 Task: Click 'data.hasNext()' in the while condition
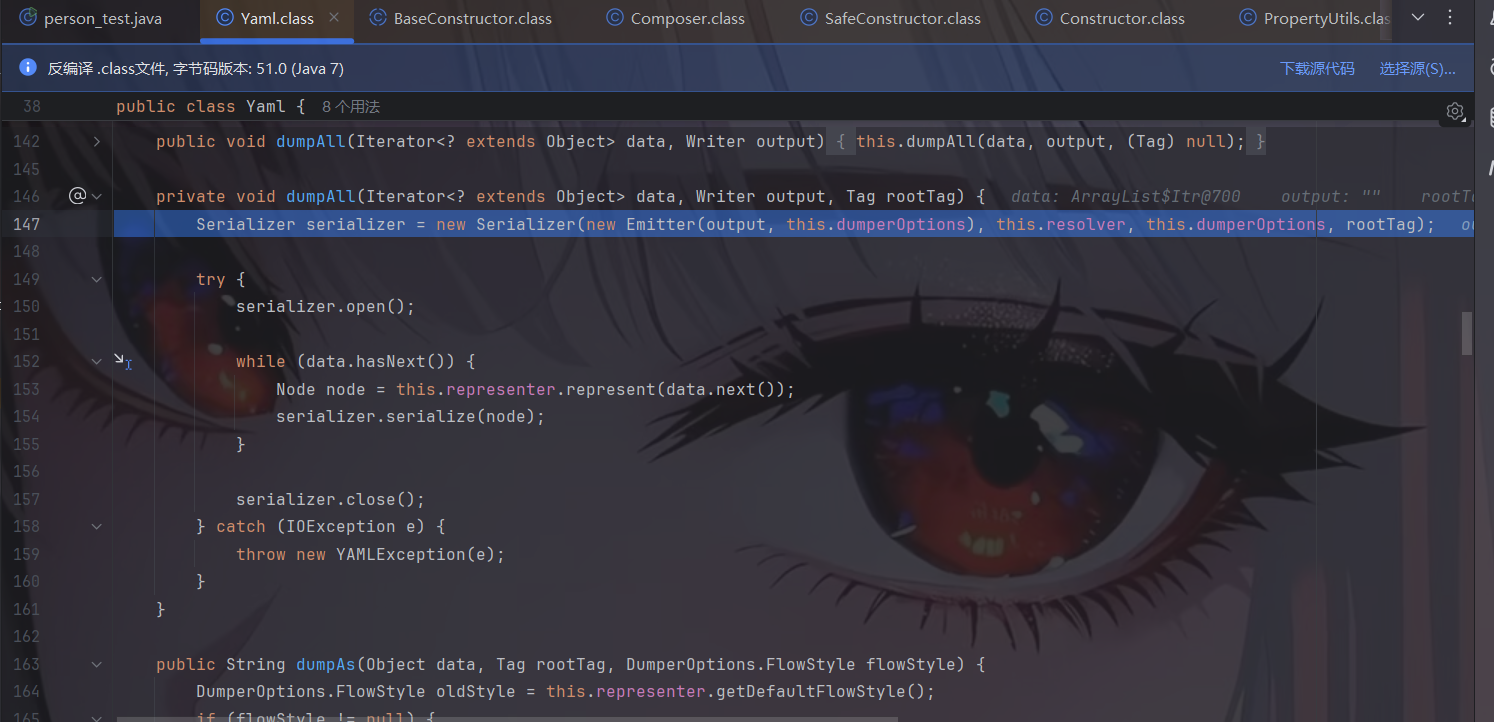[381, 361]
